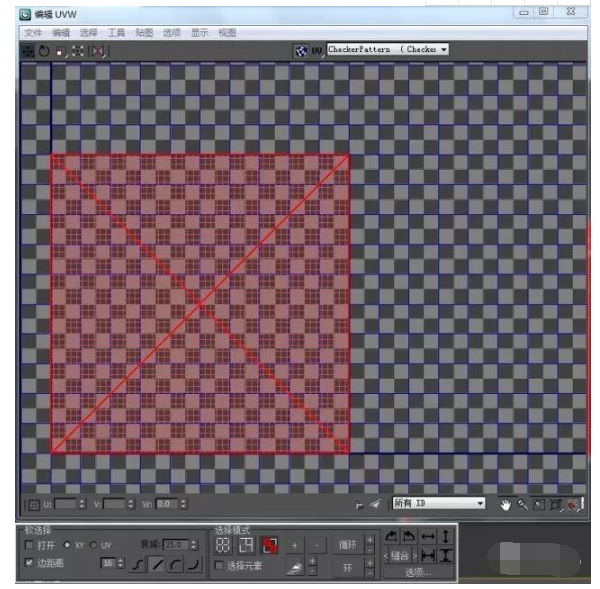Click the V coordinate input field
600x589 pixels.
114,504
